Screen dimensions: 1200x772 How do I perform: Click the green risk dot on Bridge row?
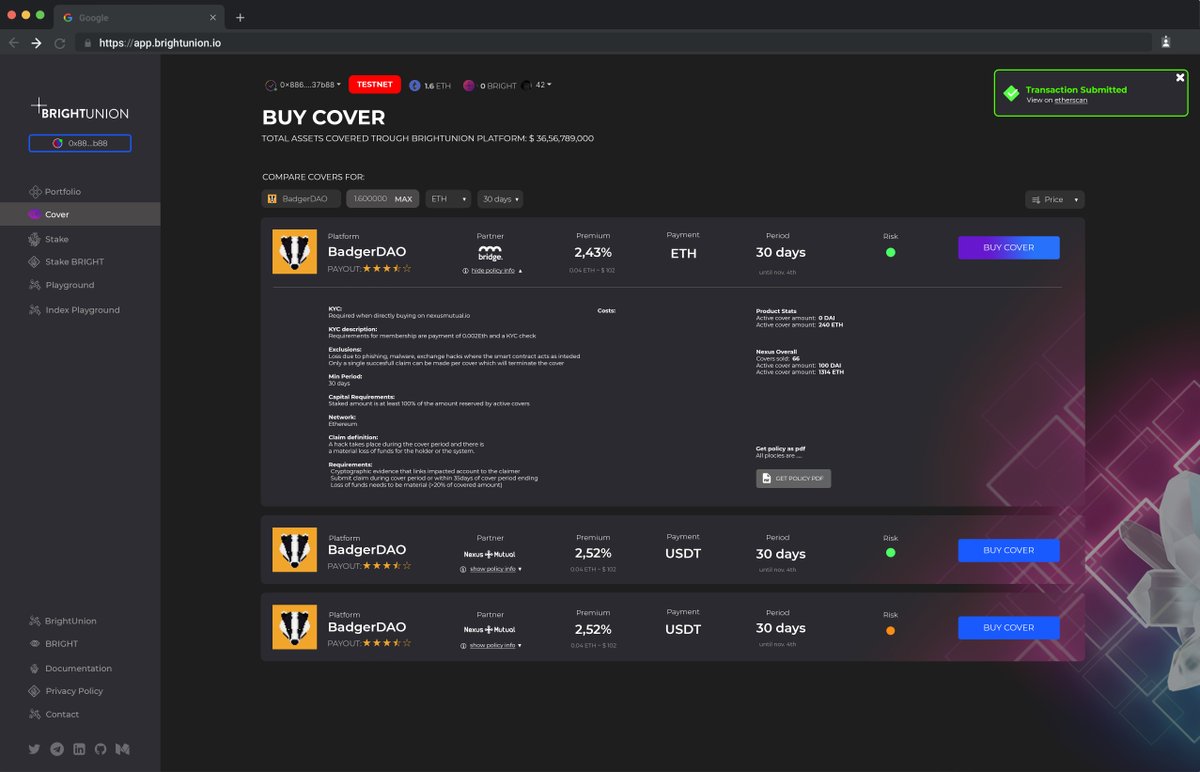pos(890,252)
